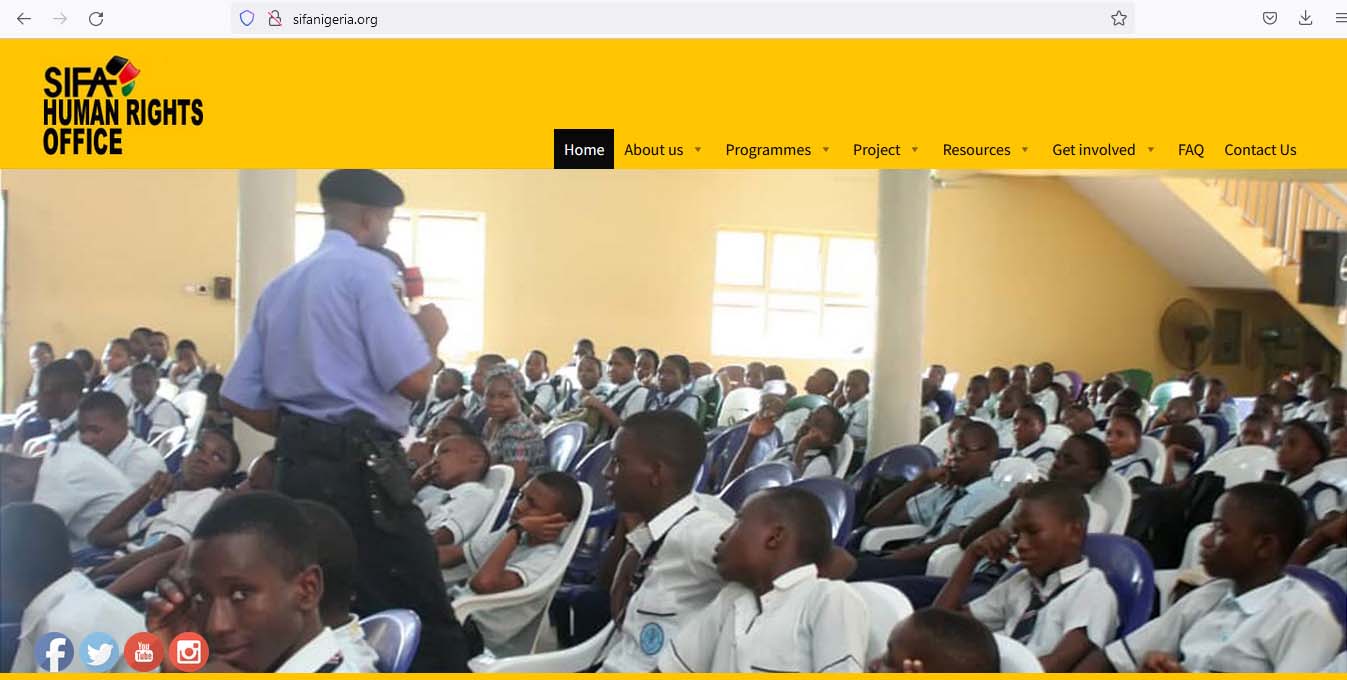Go to the FAQ page

(1191, 149)
